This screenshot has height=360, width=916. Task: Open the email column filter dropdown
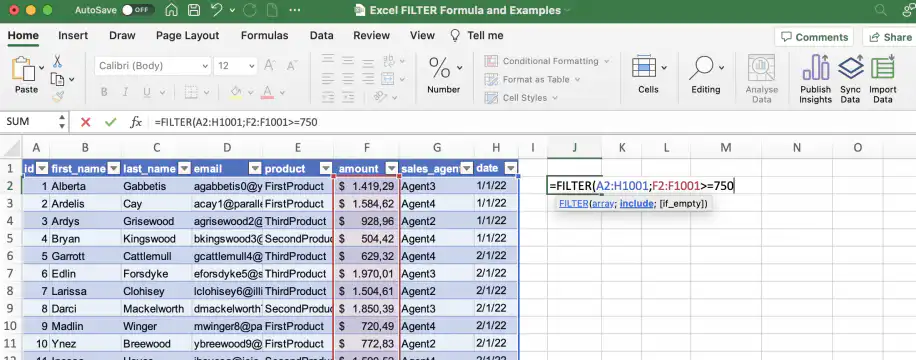(255, 169)
